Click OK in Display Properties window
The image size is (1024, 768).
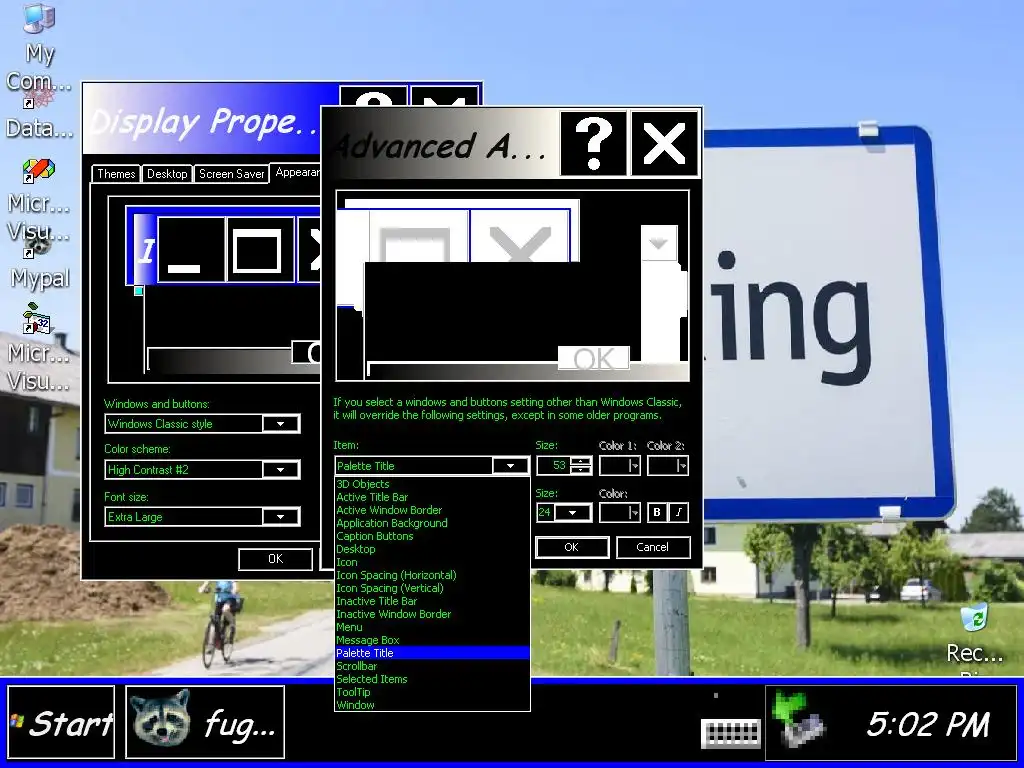click(276, 559)
